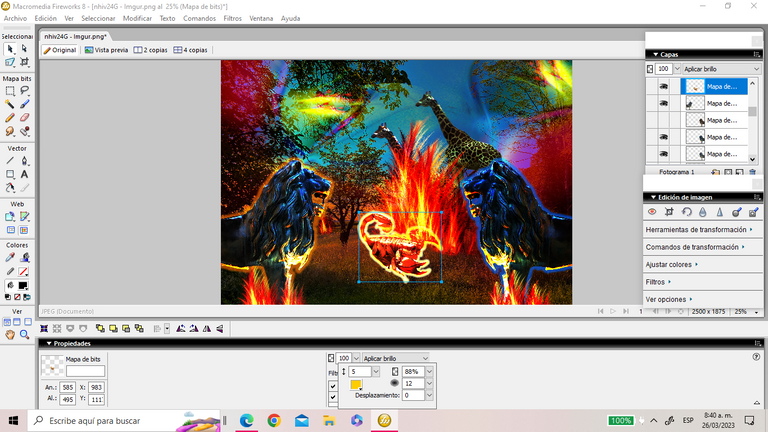Image resolution: width=768 pixels, height=432 pixels.
Task: Collapse the Propiedades panel
Action: coord(48,344)
